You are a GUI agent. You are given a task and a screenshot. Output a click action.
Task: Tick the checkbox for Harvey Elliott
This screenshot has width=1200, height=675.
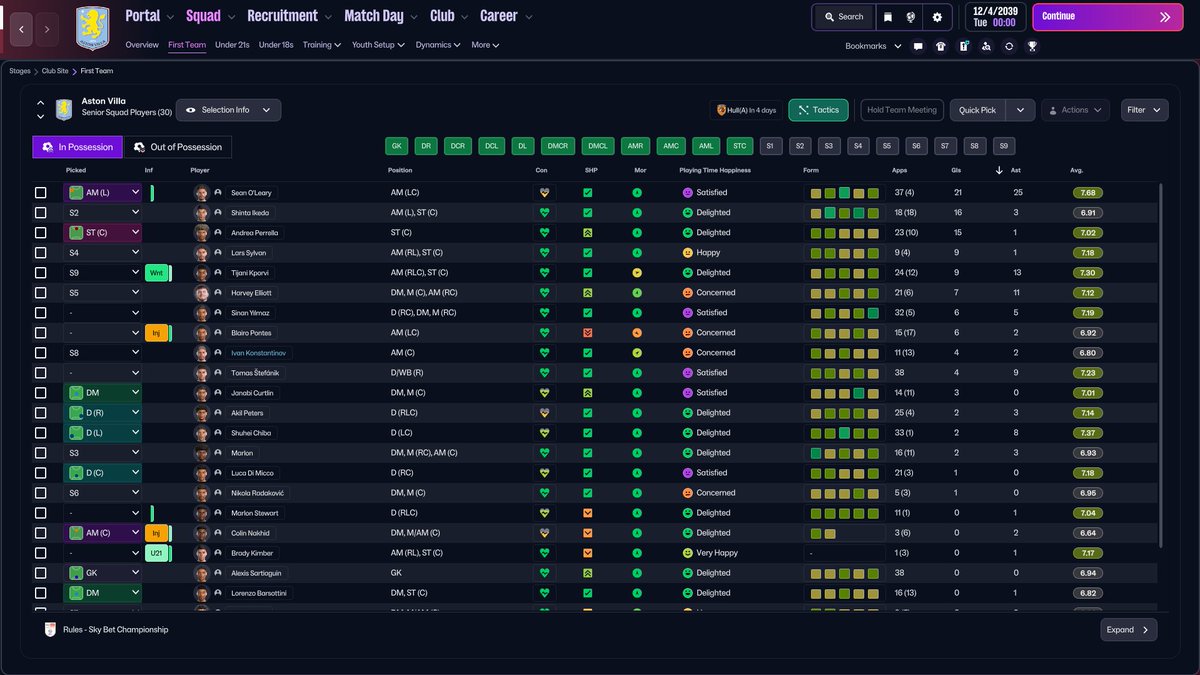pos(41,293)
